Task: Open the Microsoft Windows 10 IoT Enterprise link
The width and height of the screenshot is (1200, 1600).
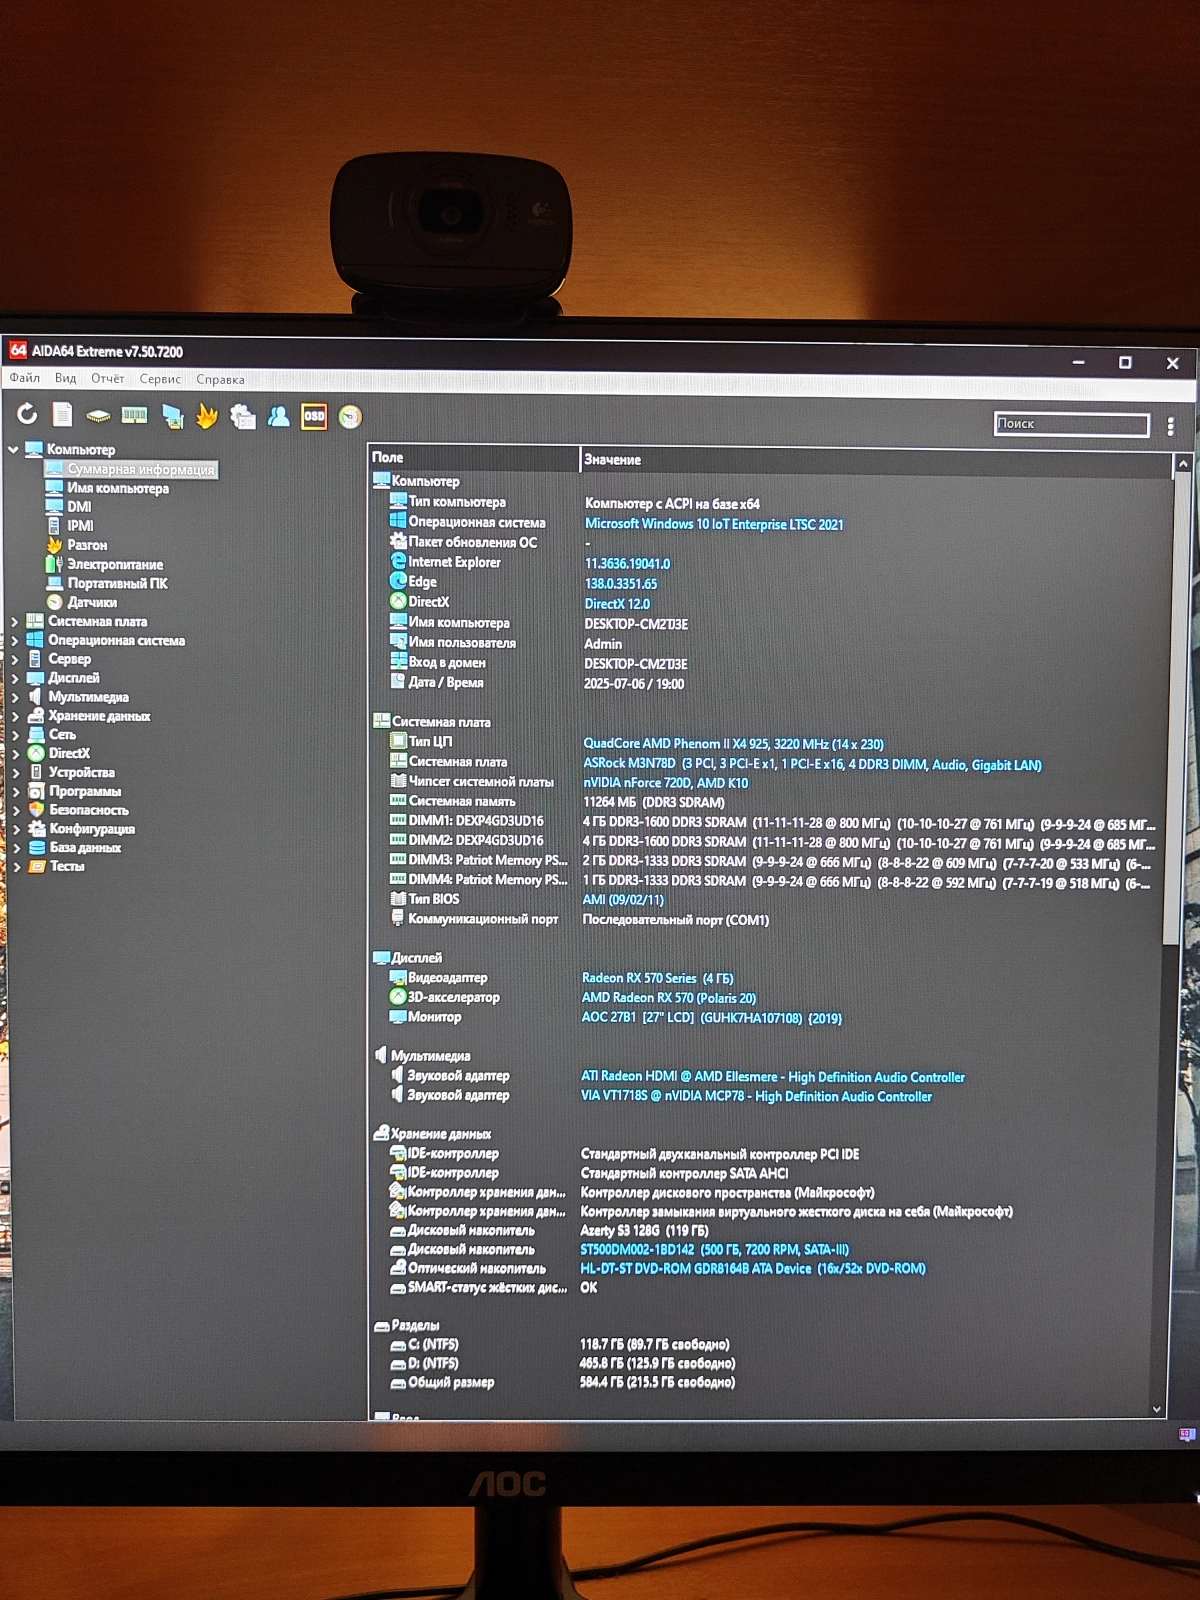Action: (x=714, y=524)
